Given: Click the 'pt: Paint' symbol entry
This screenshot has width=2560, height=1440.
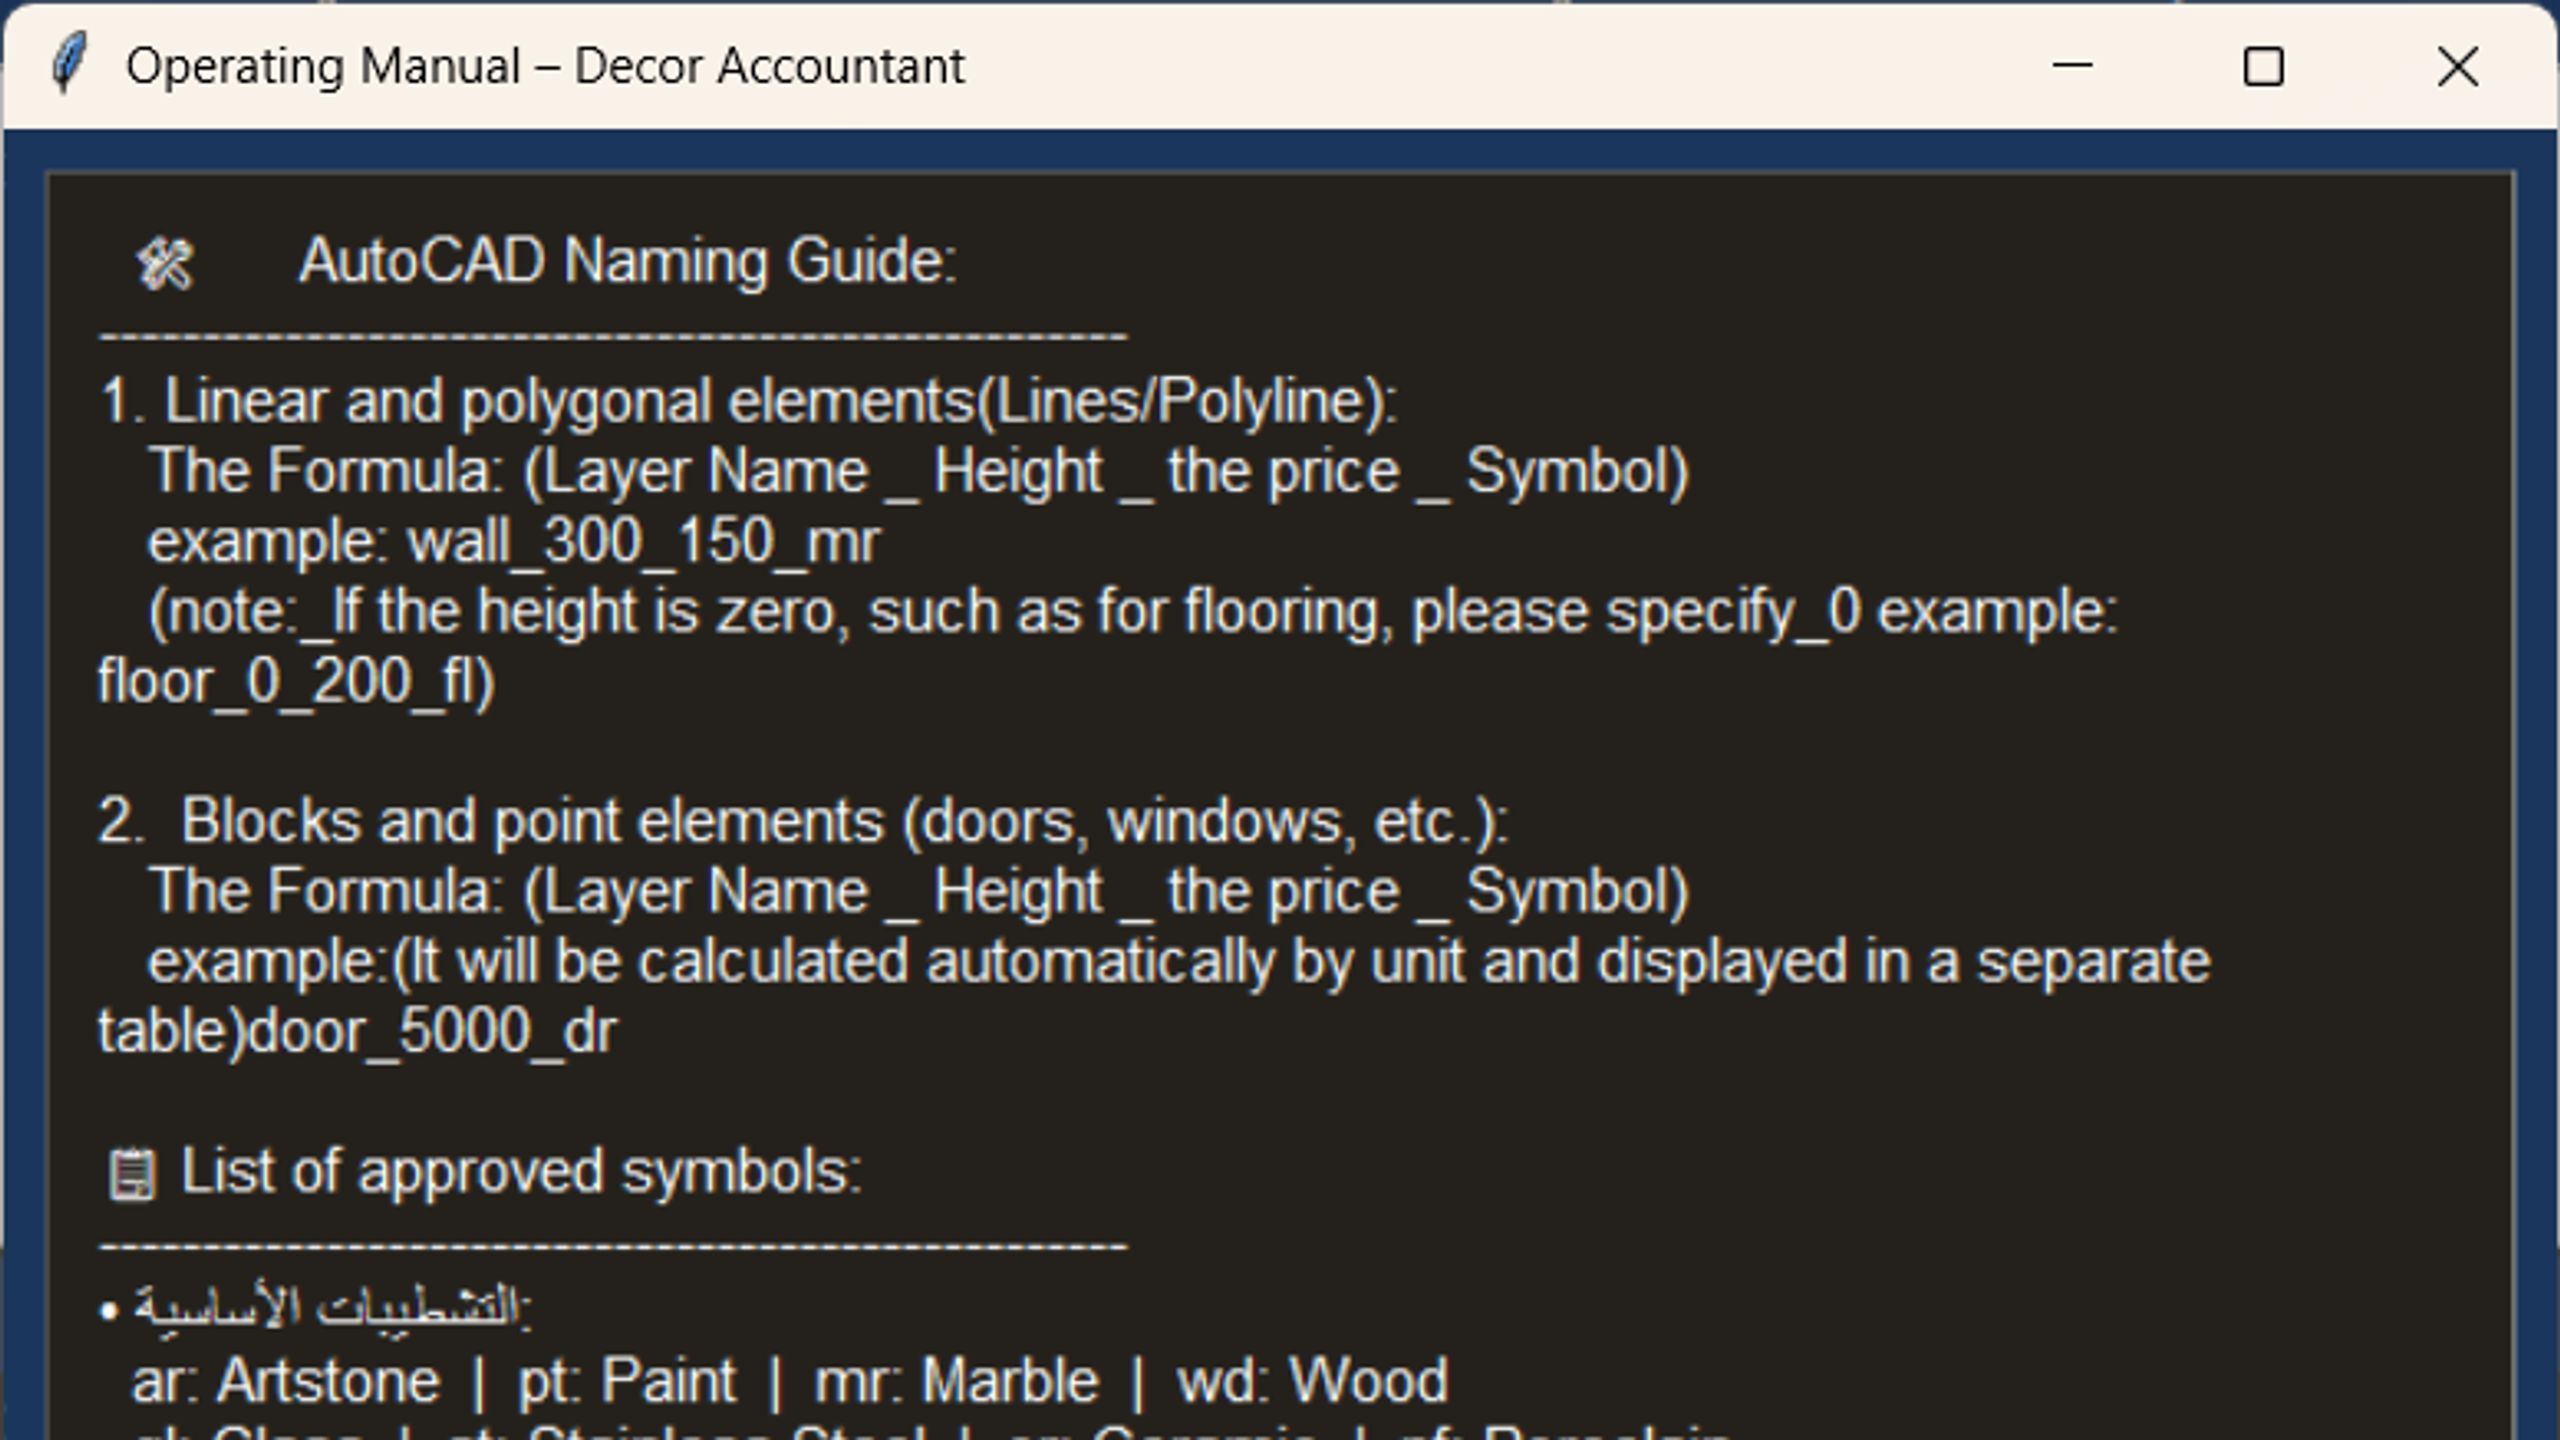Looking at the screenshot, I should (x=627, y=1382).
